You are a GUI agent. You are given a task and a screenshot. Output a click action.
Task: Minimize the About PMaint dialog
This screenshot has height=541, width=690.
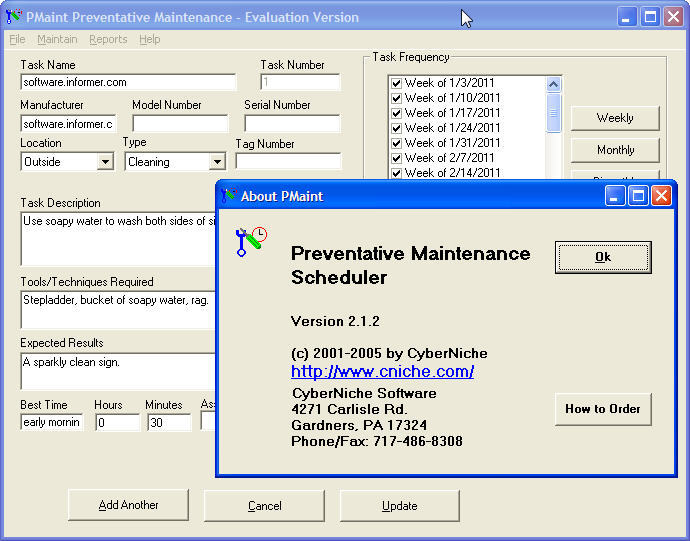pyautogui.click(x=615, y=196)
